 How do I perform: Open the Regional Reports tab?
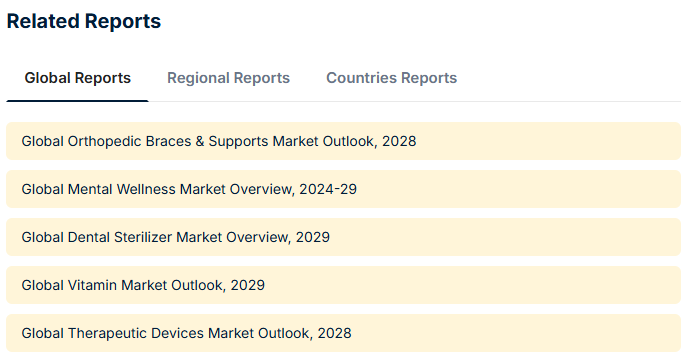(x=228, y=78)
